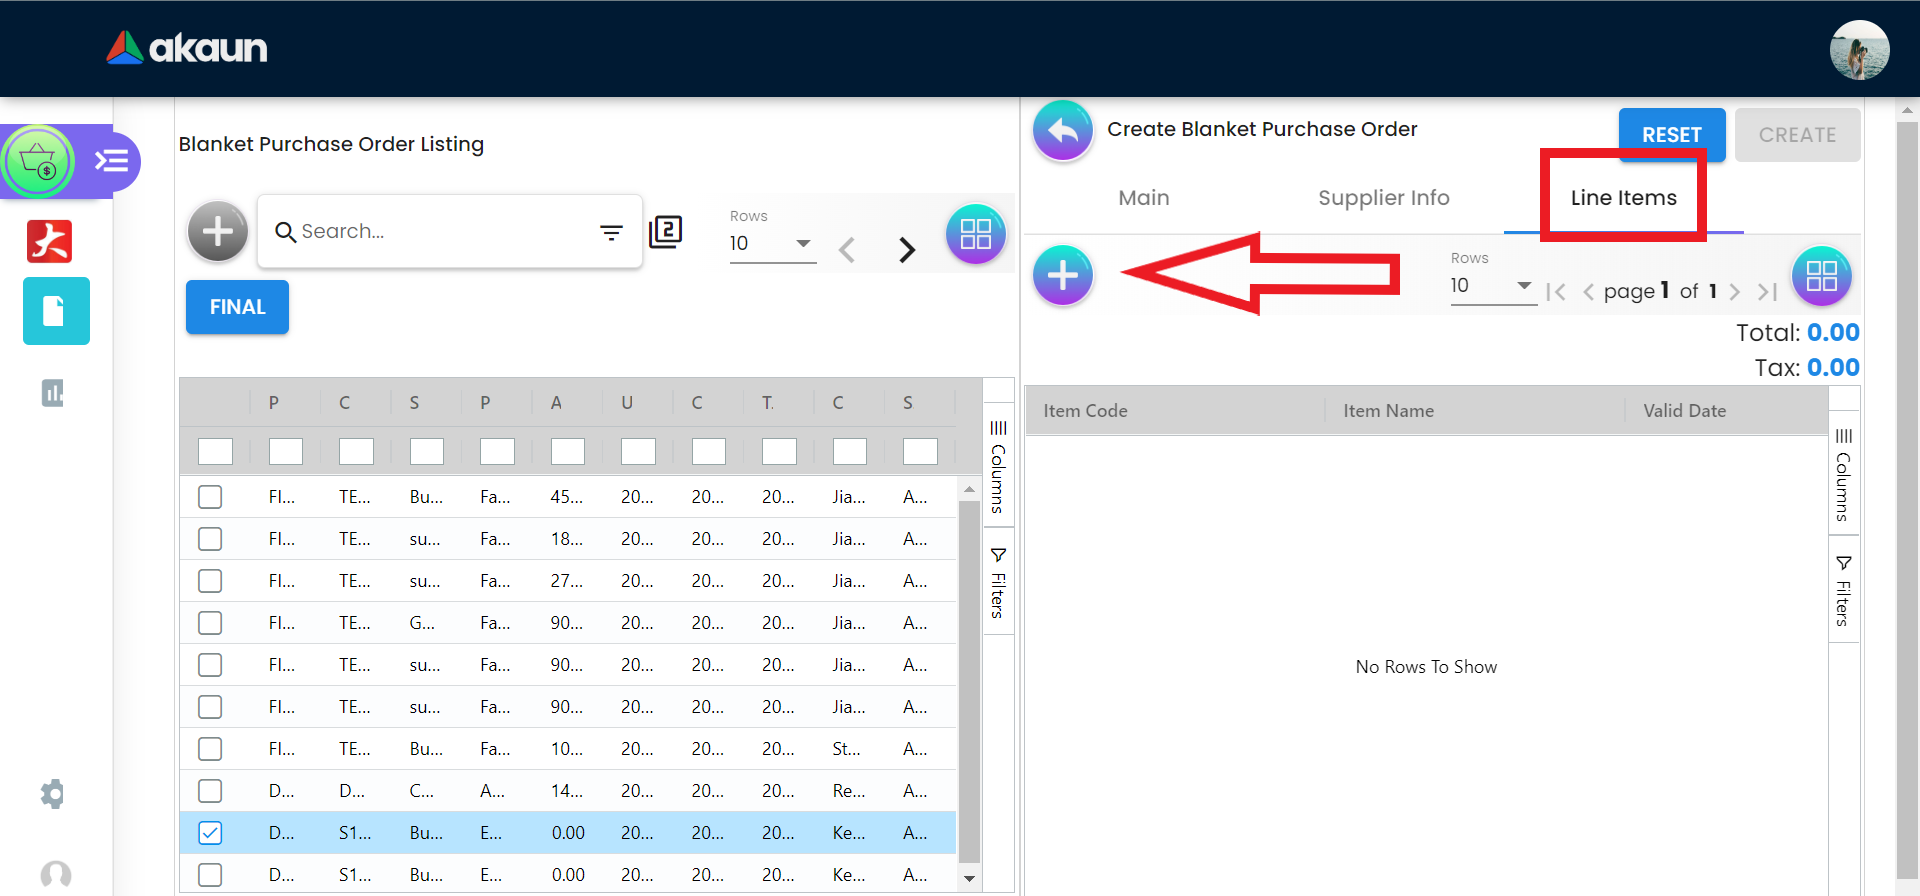Click the scroll-up arrow of listing table
Screen dimensions: 1920x896
click(969, 489)
